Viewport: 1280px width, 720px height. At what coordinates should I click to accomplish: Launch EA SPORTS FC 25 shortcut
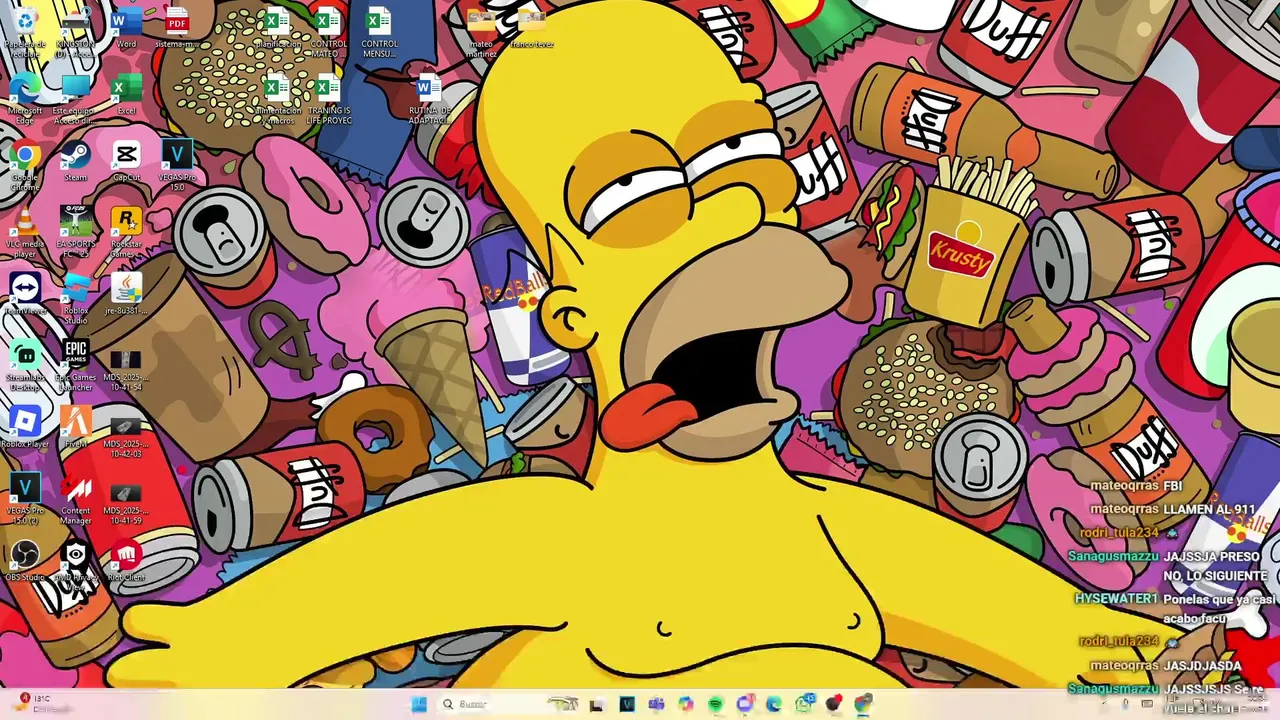(x=76, y=232)
